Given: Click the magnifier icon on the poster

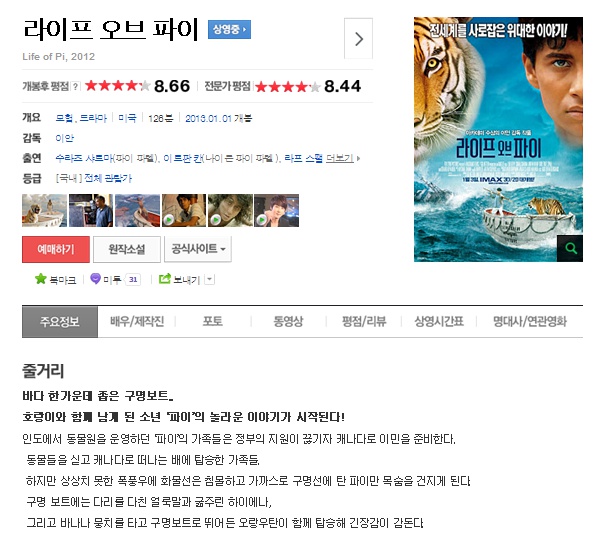Looking at the screenshot, I should 570,248.
